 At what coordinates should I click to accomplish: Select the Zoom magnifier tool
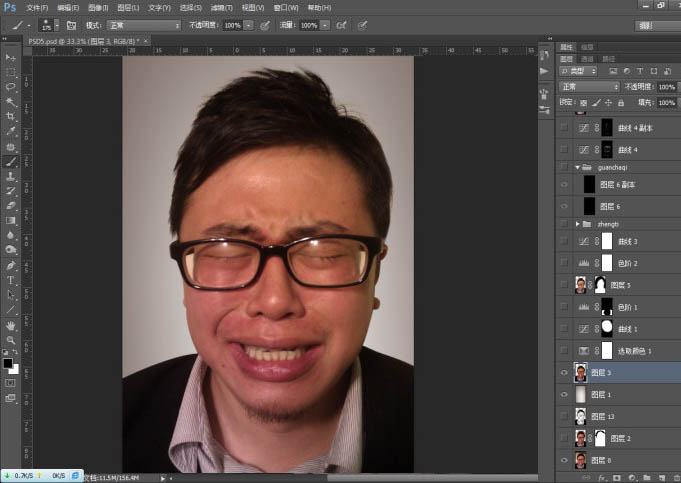(11, 341)
